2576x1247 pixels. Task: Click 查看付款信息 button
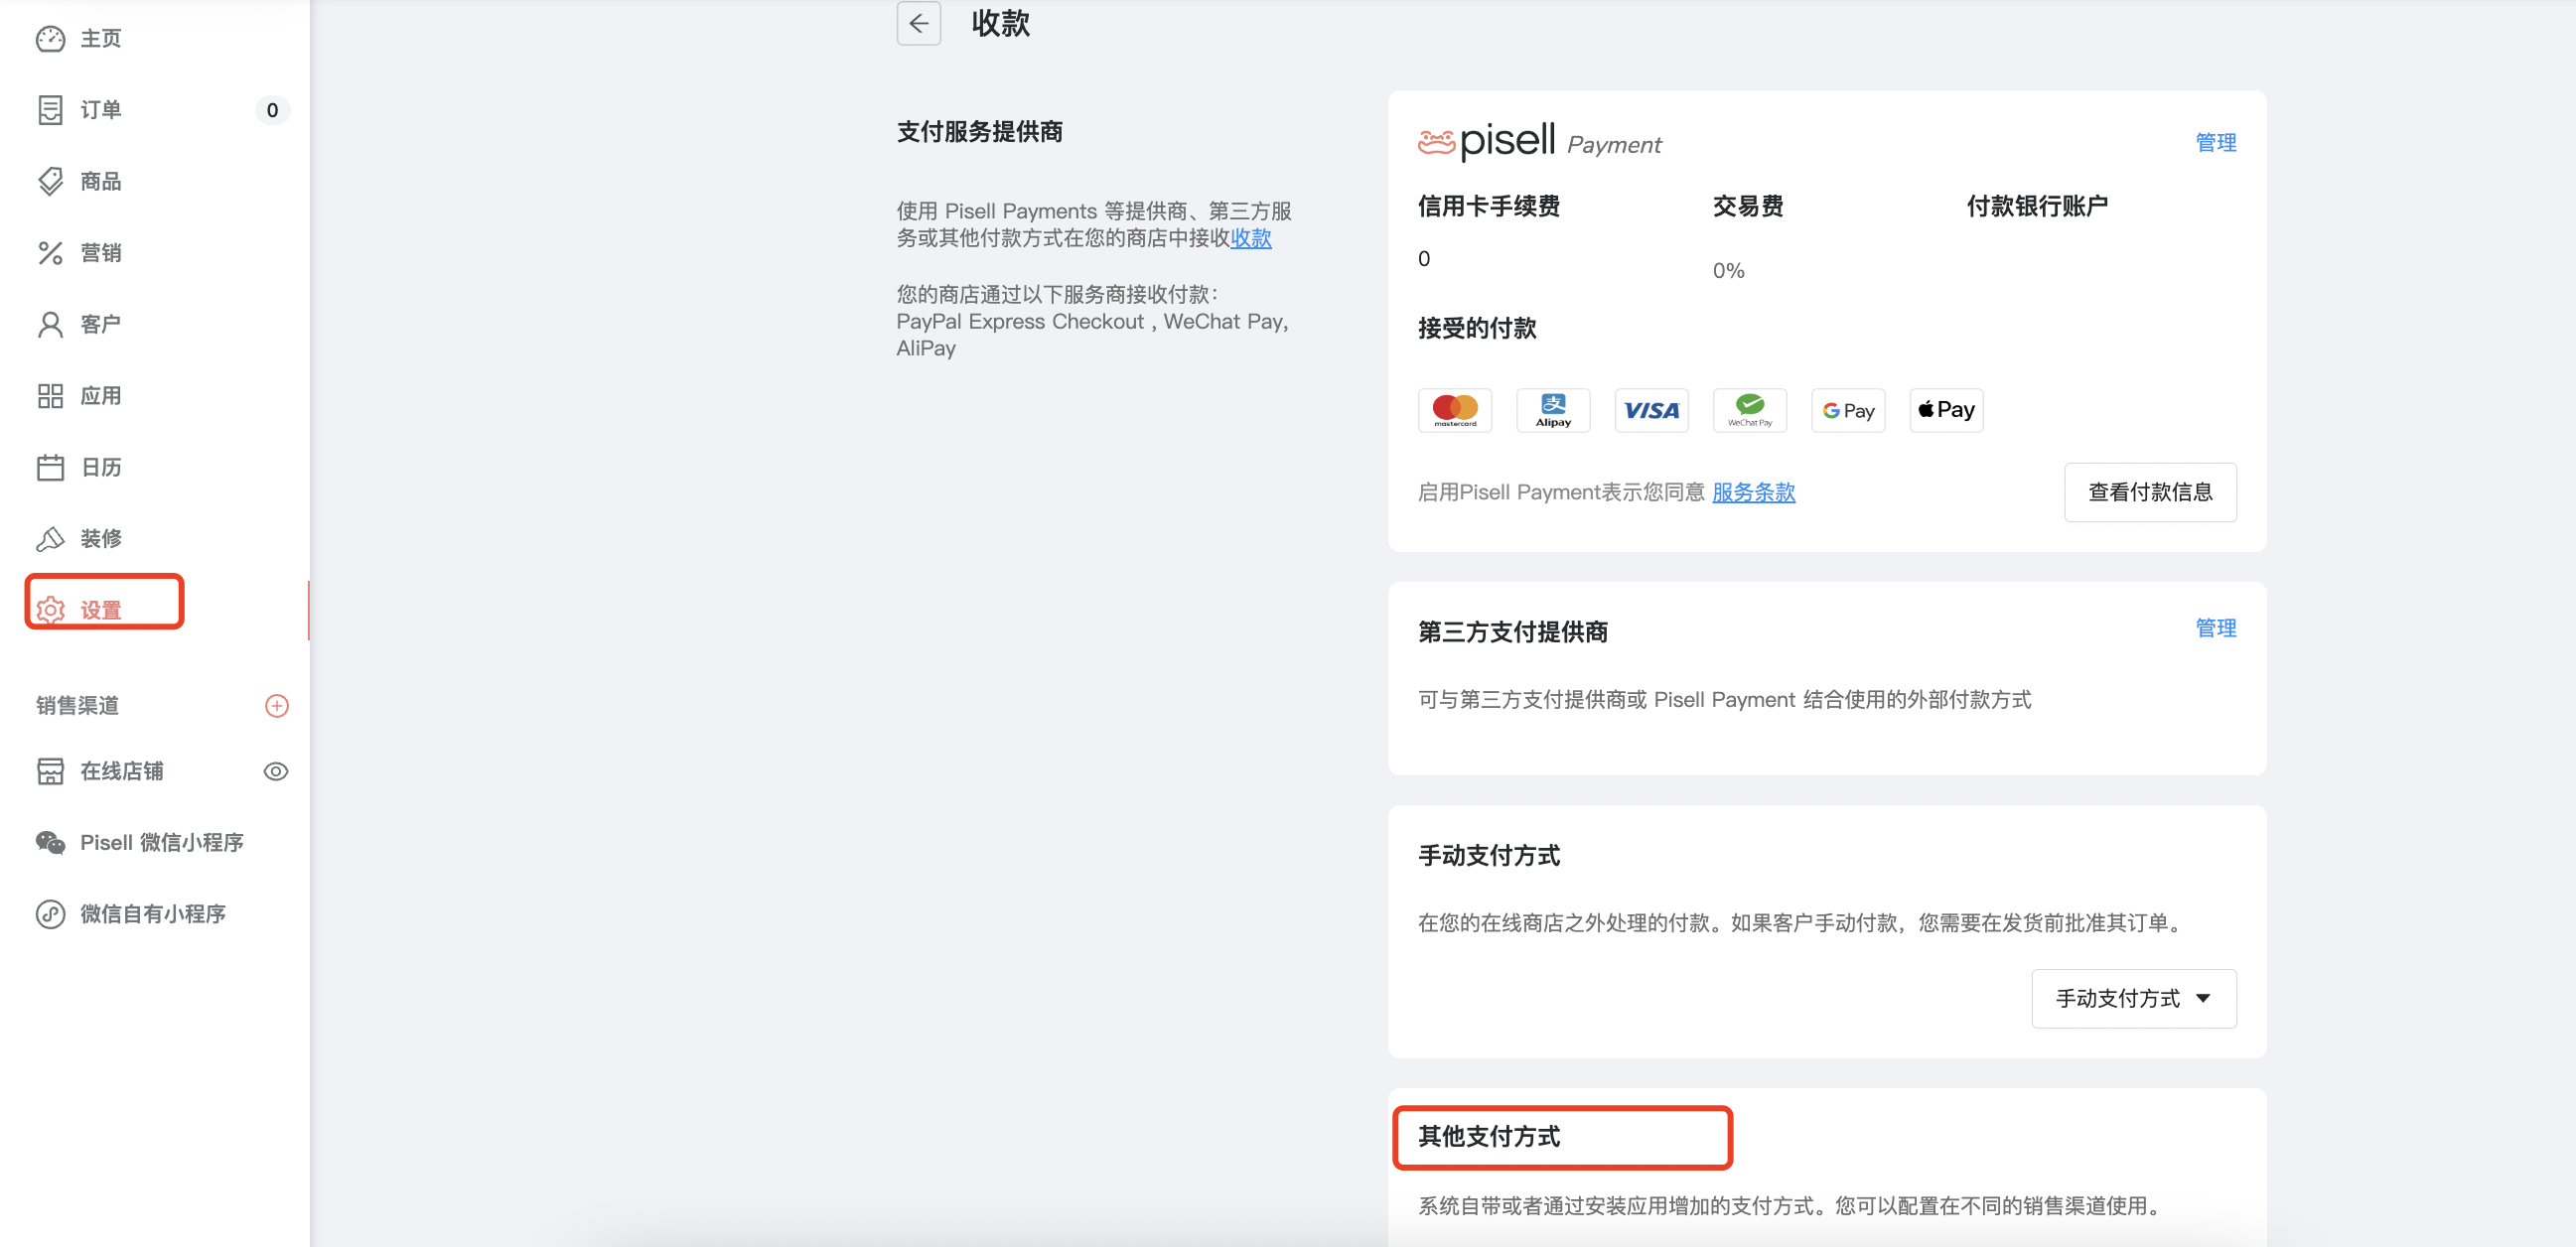coord(2150,492)
